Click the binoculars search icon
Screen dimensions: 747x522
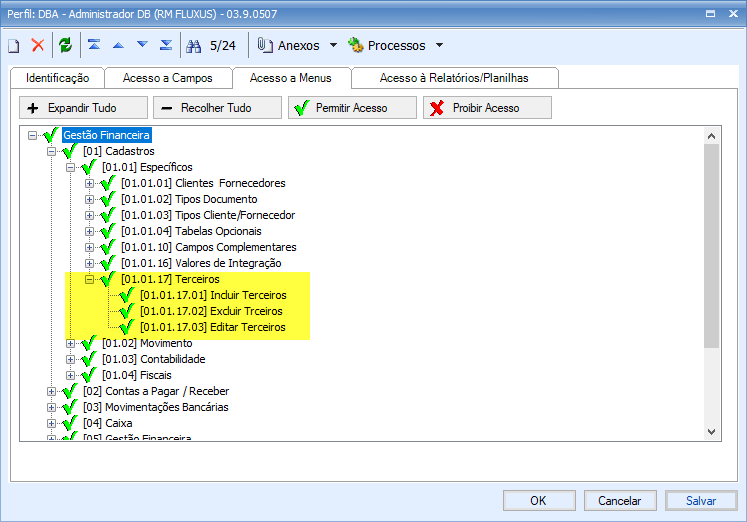pyautogui.click(x=193, y=46)
